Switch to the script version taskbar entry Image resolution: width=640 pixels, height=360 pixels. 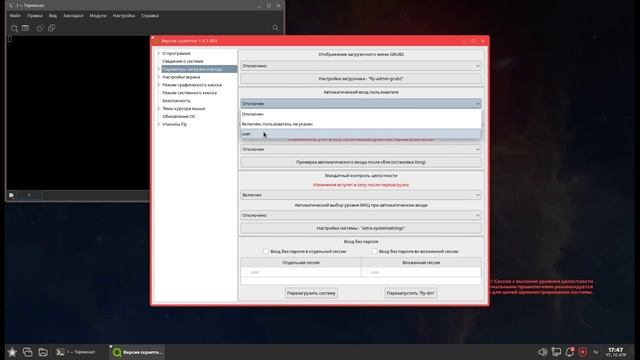pyautogui.click(x=138, y=352)
